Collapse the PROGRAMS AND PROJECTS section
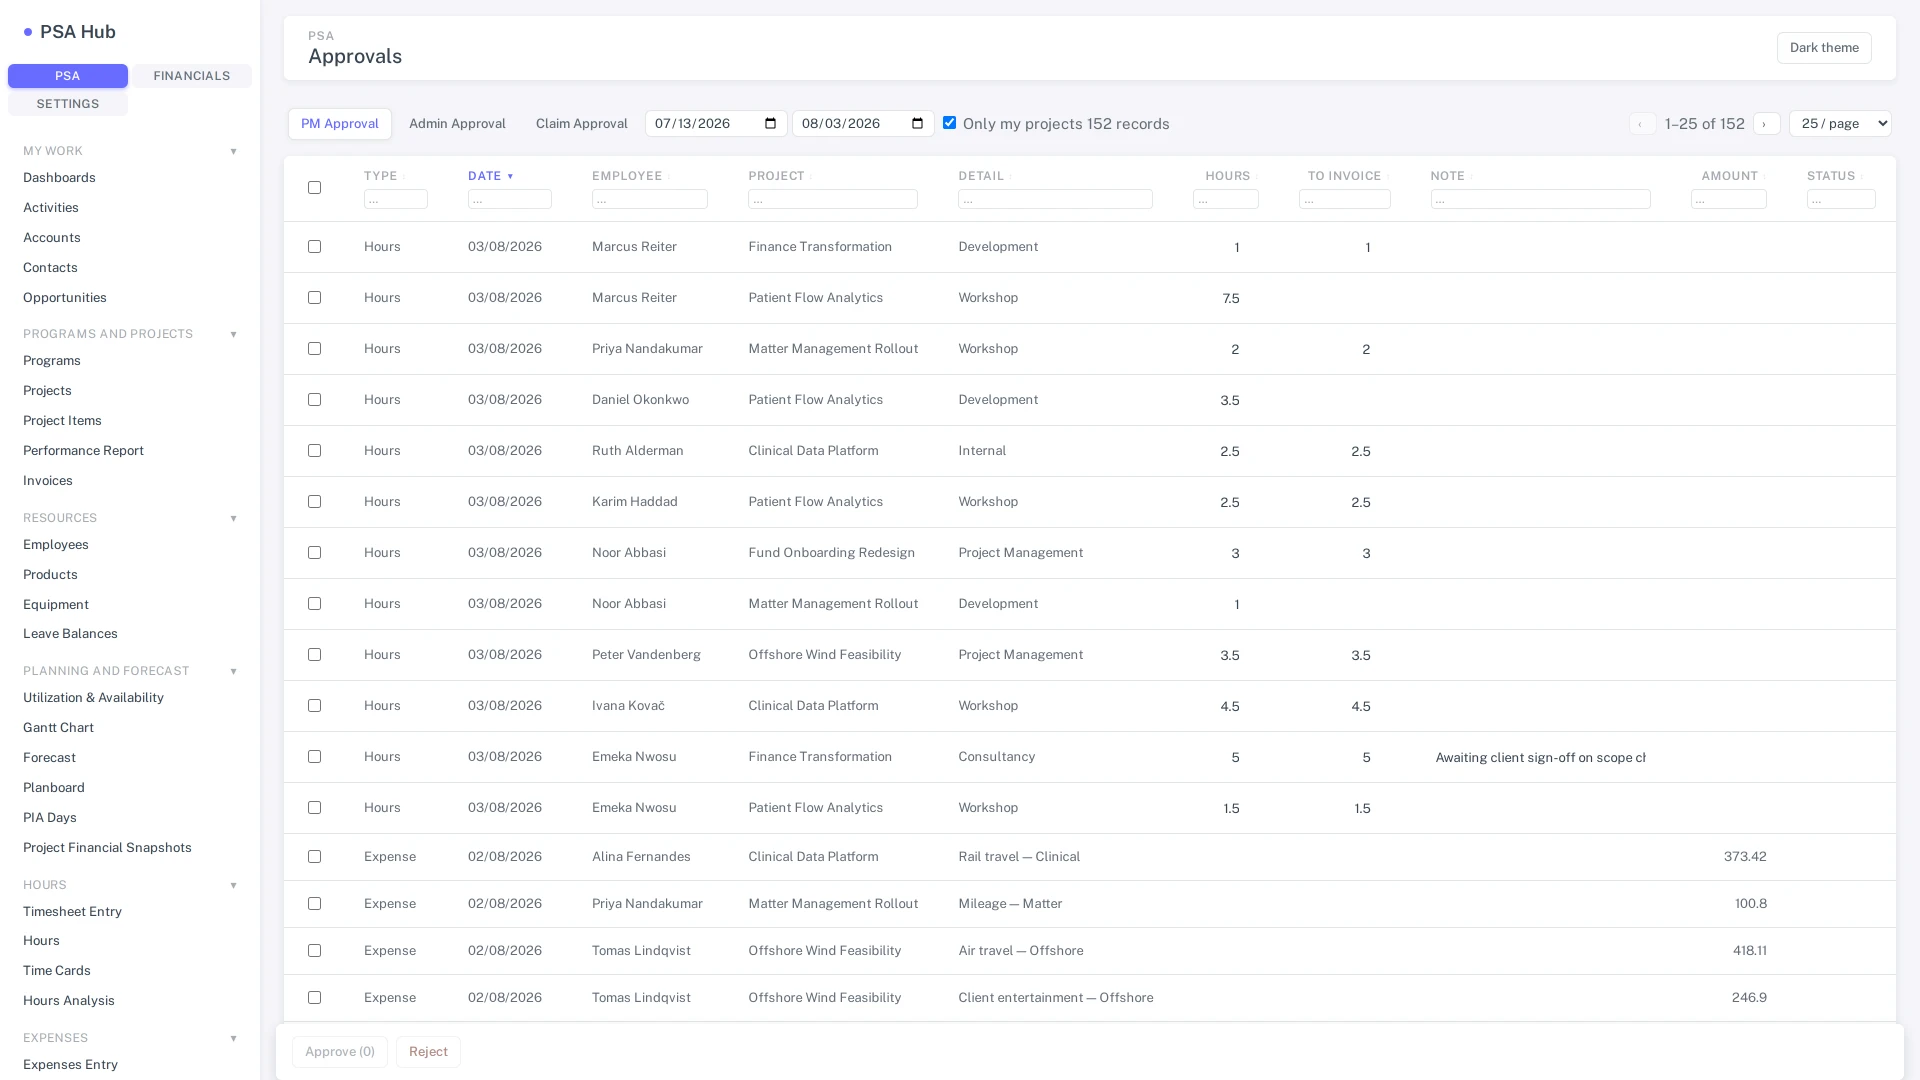The height and width of the screenshot is (1080, 1920). coord(233,334)
